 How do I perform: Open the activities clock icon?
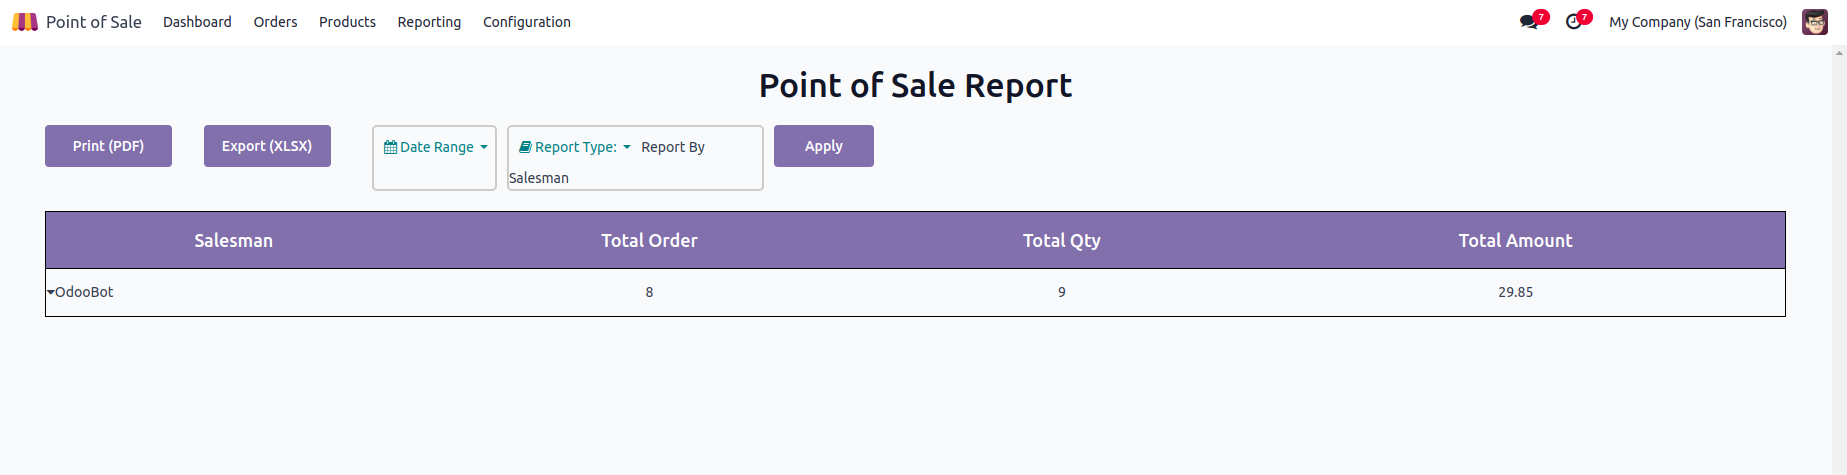pyautogui.click(x=1574, y=22)
